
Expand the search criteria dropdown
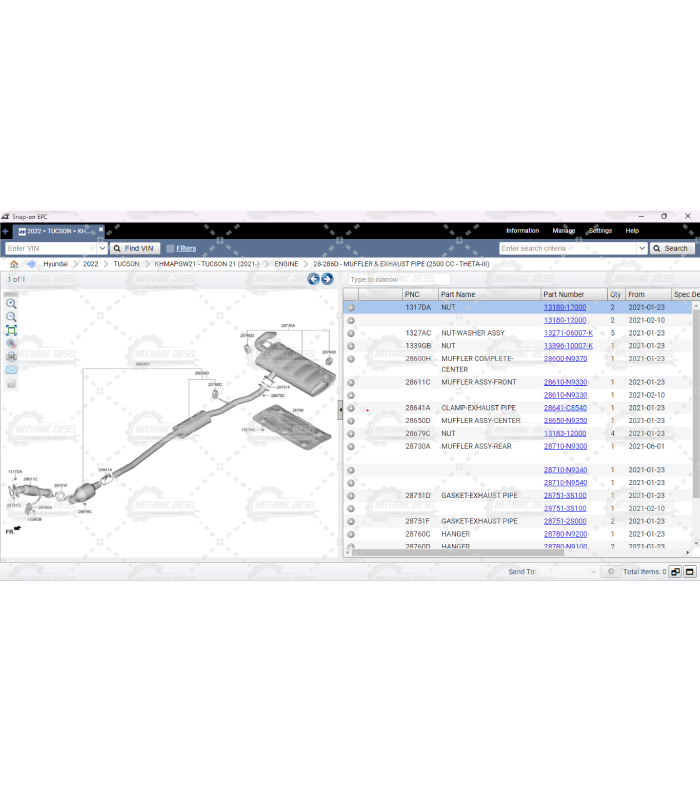641,248
